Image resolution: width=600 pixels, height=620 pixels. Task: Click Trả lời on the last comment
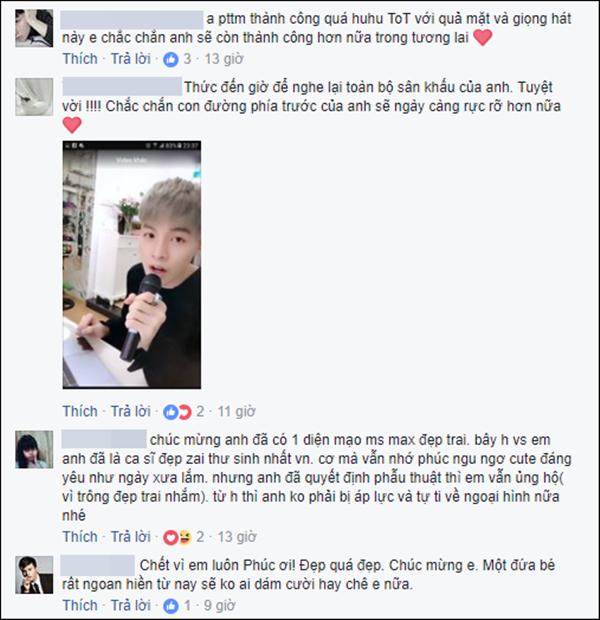pyautogui.click(x=131, y=605)
